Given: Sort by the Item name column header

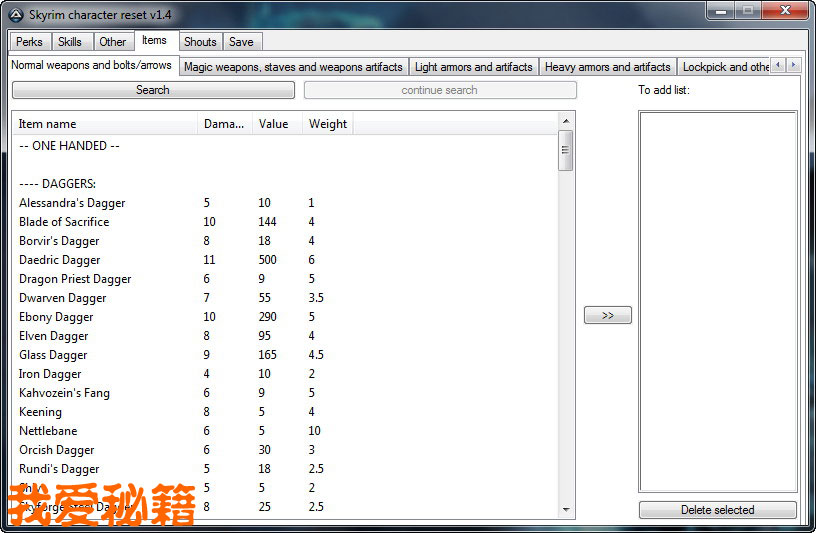Looking at the screenshot, I should (x=105, y=124).
